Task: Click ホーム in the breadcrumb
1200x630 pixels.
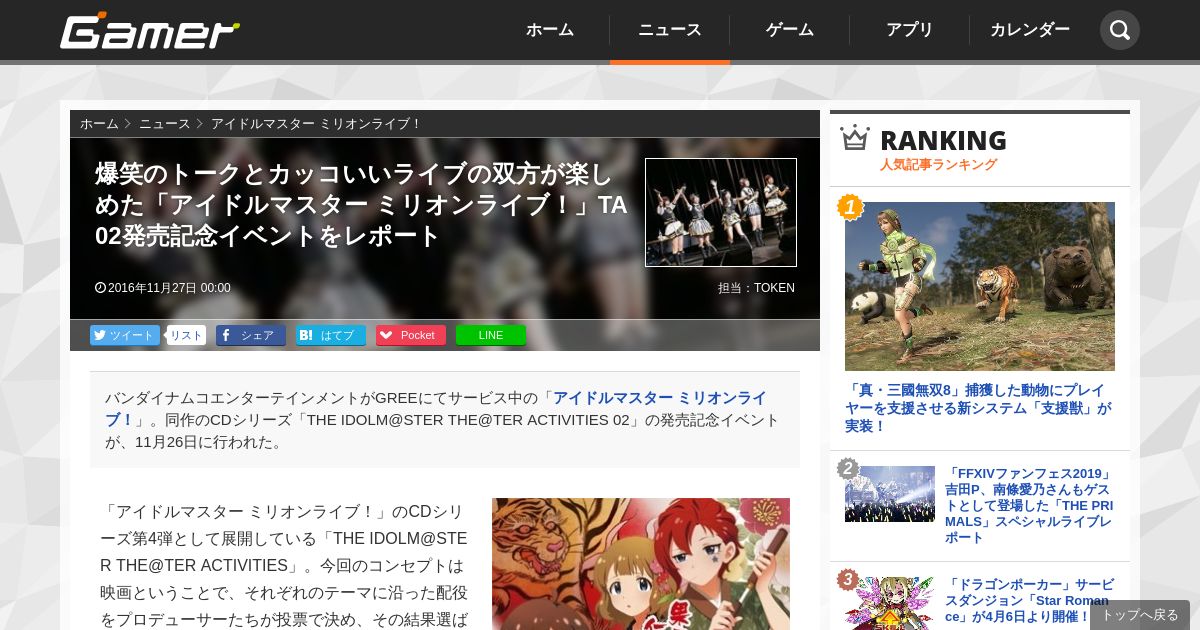Action: (x=99, y=124)
